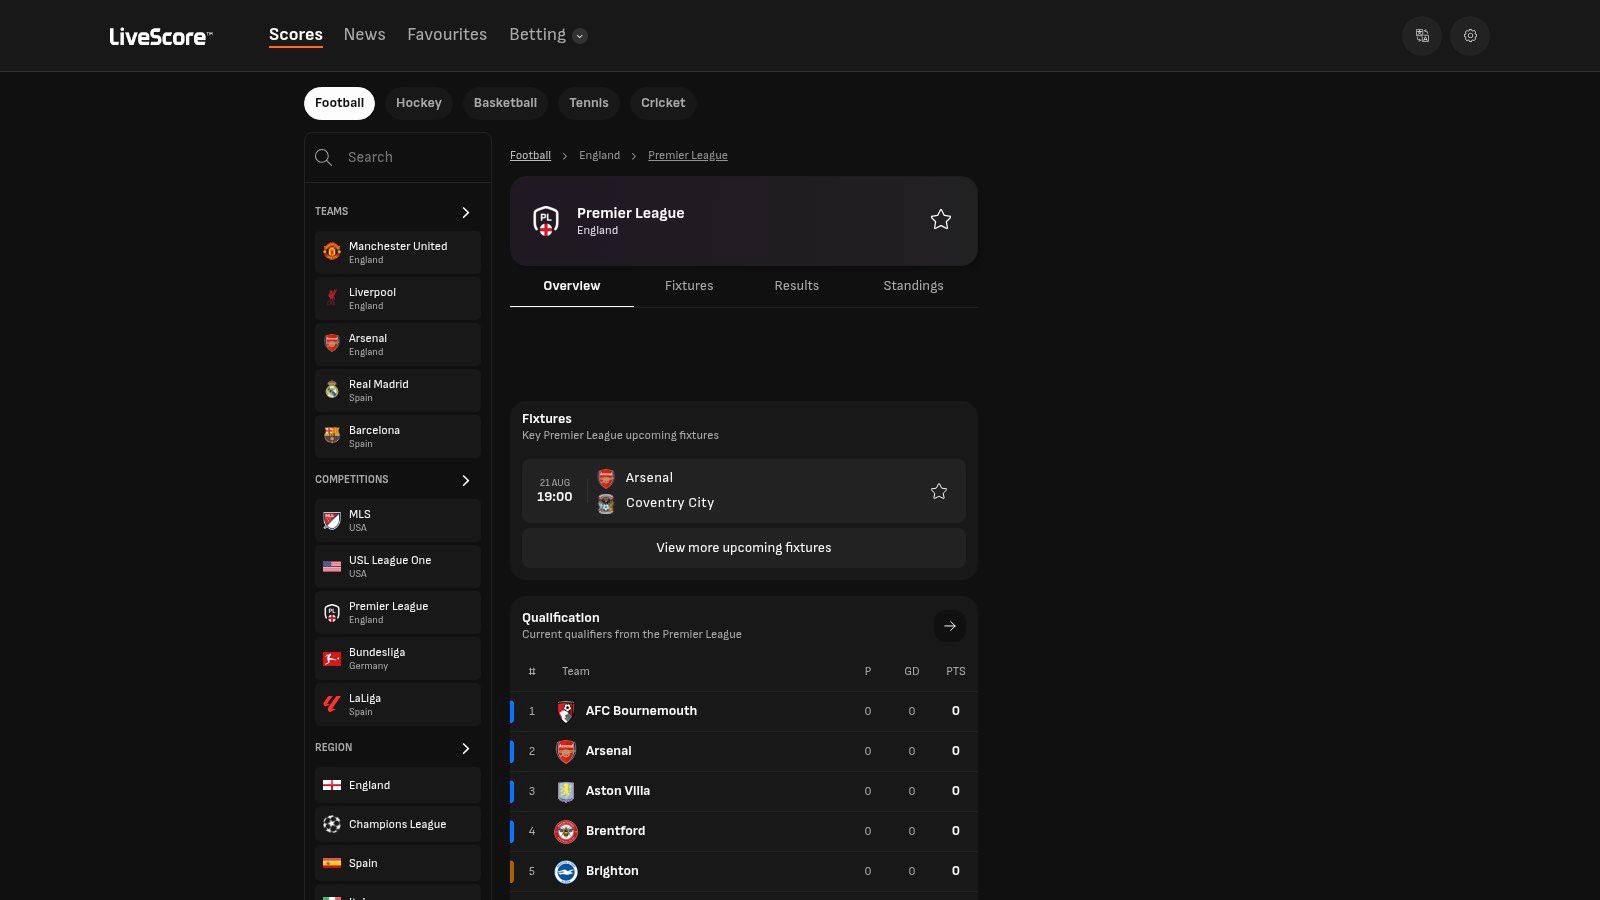Click the PTS column header

click(x=956, y=672)
